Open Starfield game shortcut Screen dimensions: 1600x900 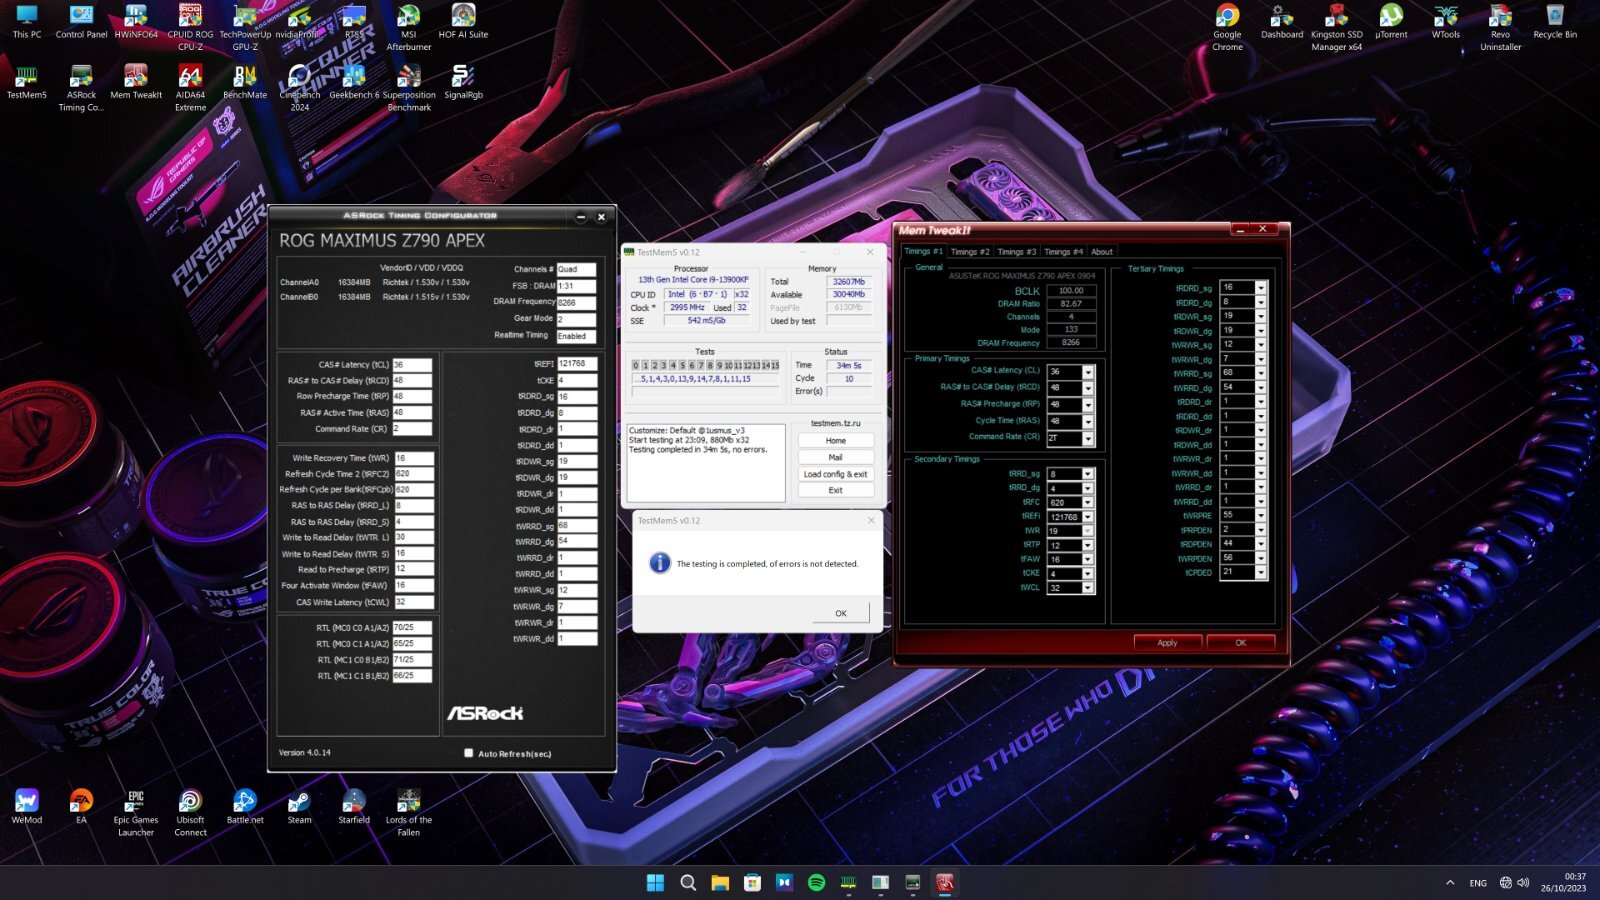[354, 807]
